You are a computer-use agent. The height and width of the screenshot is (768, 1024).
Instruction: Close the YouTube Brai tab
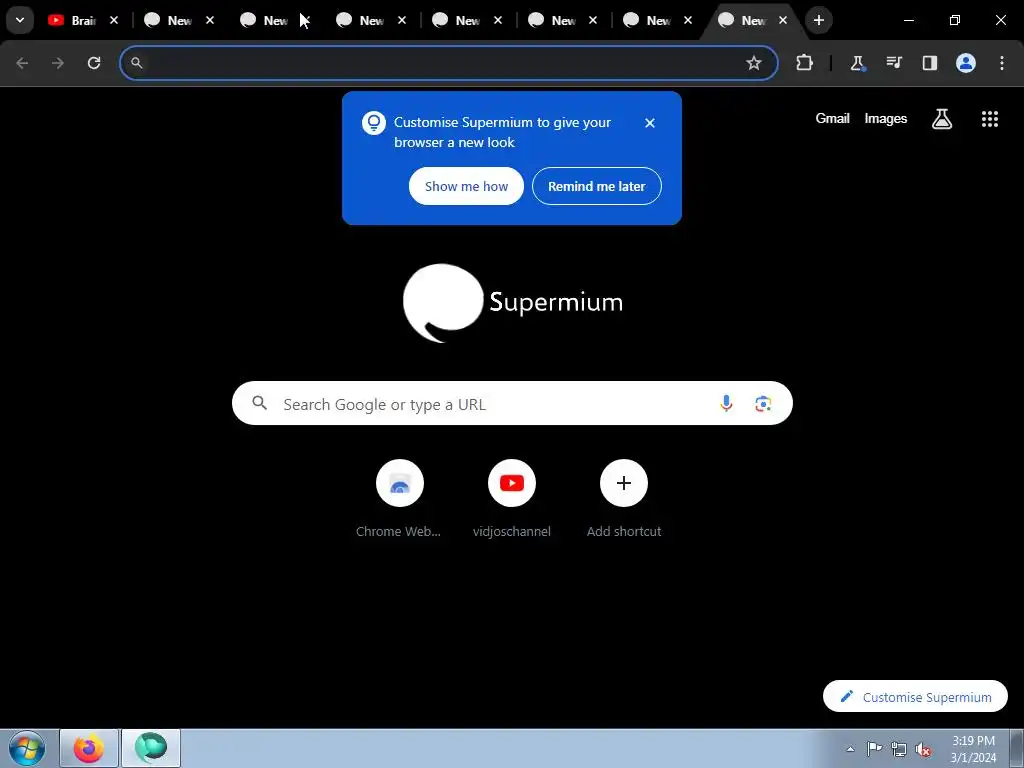(114, 20)
